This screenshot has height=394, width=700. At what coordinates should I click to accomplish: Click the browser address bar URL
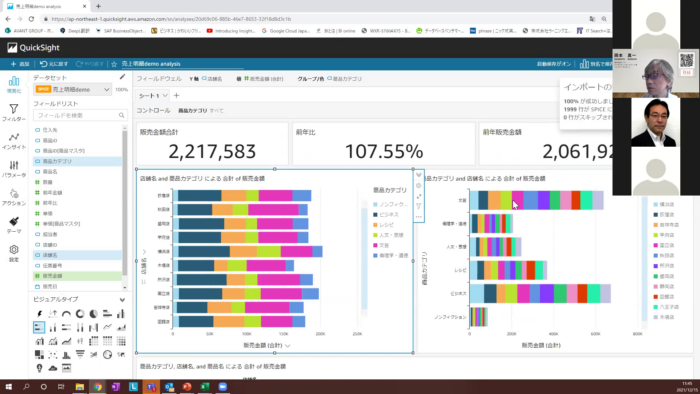171,19
